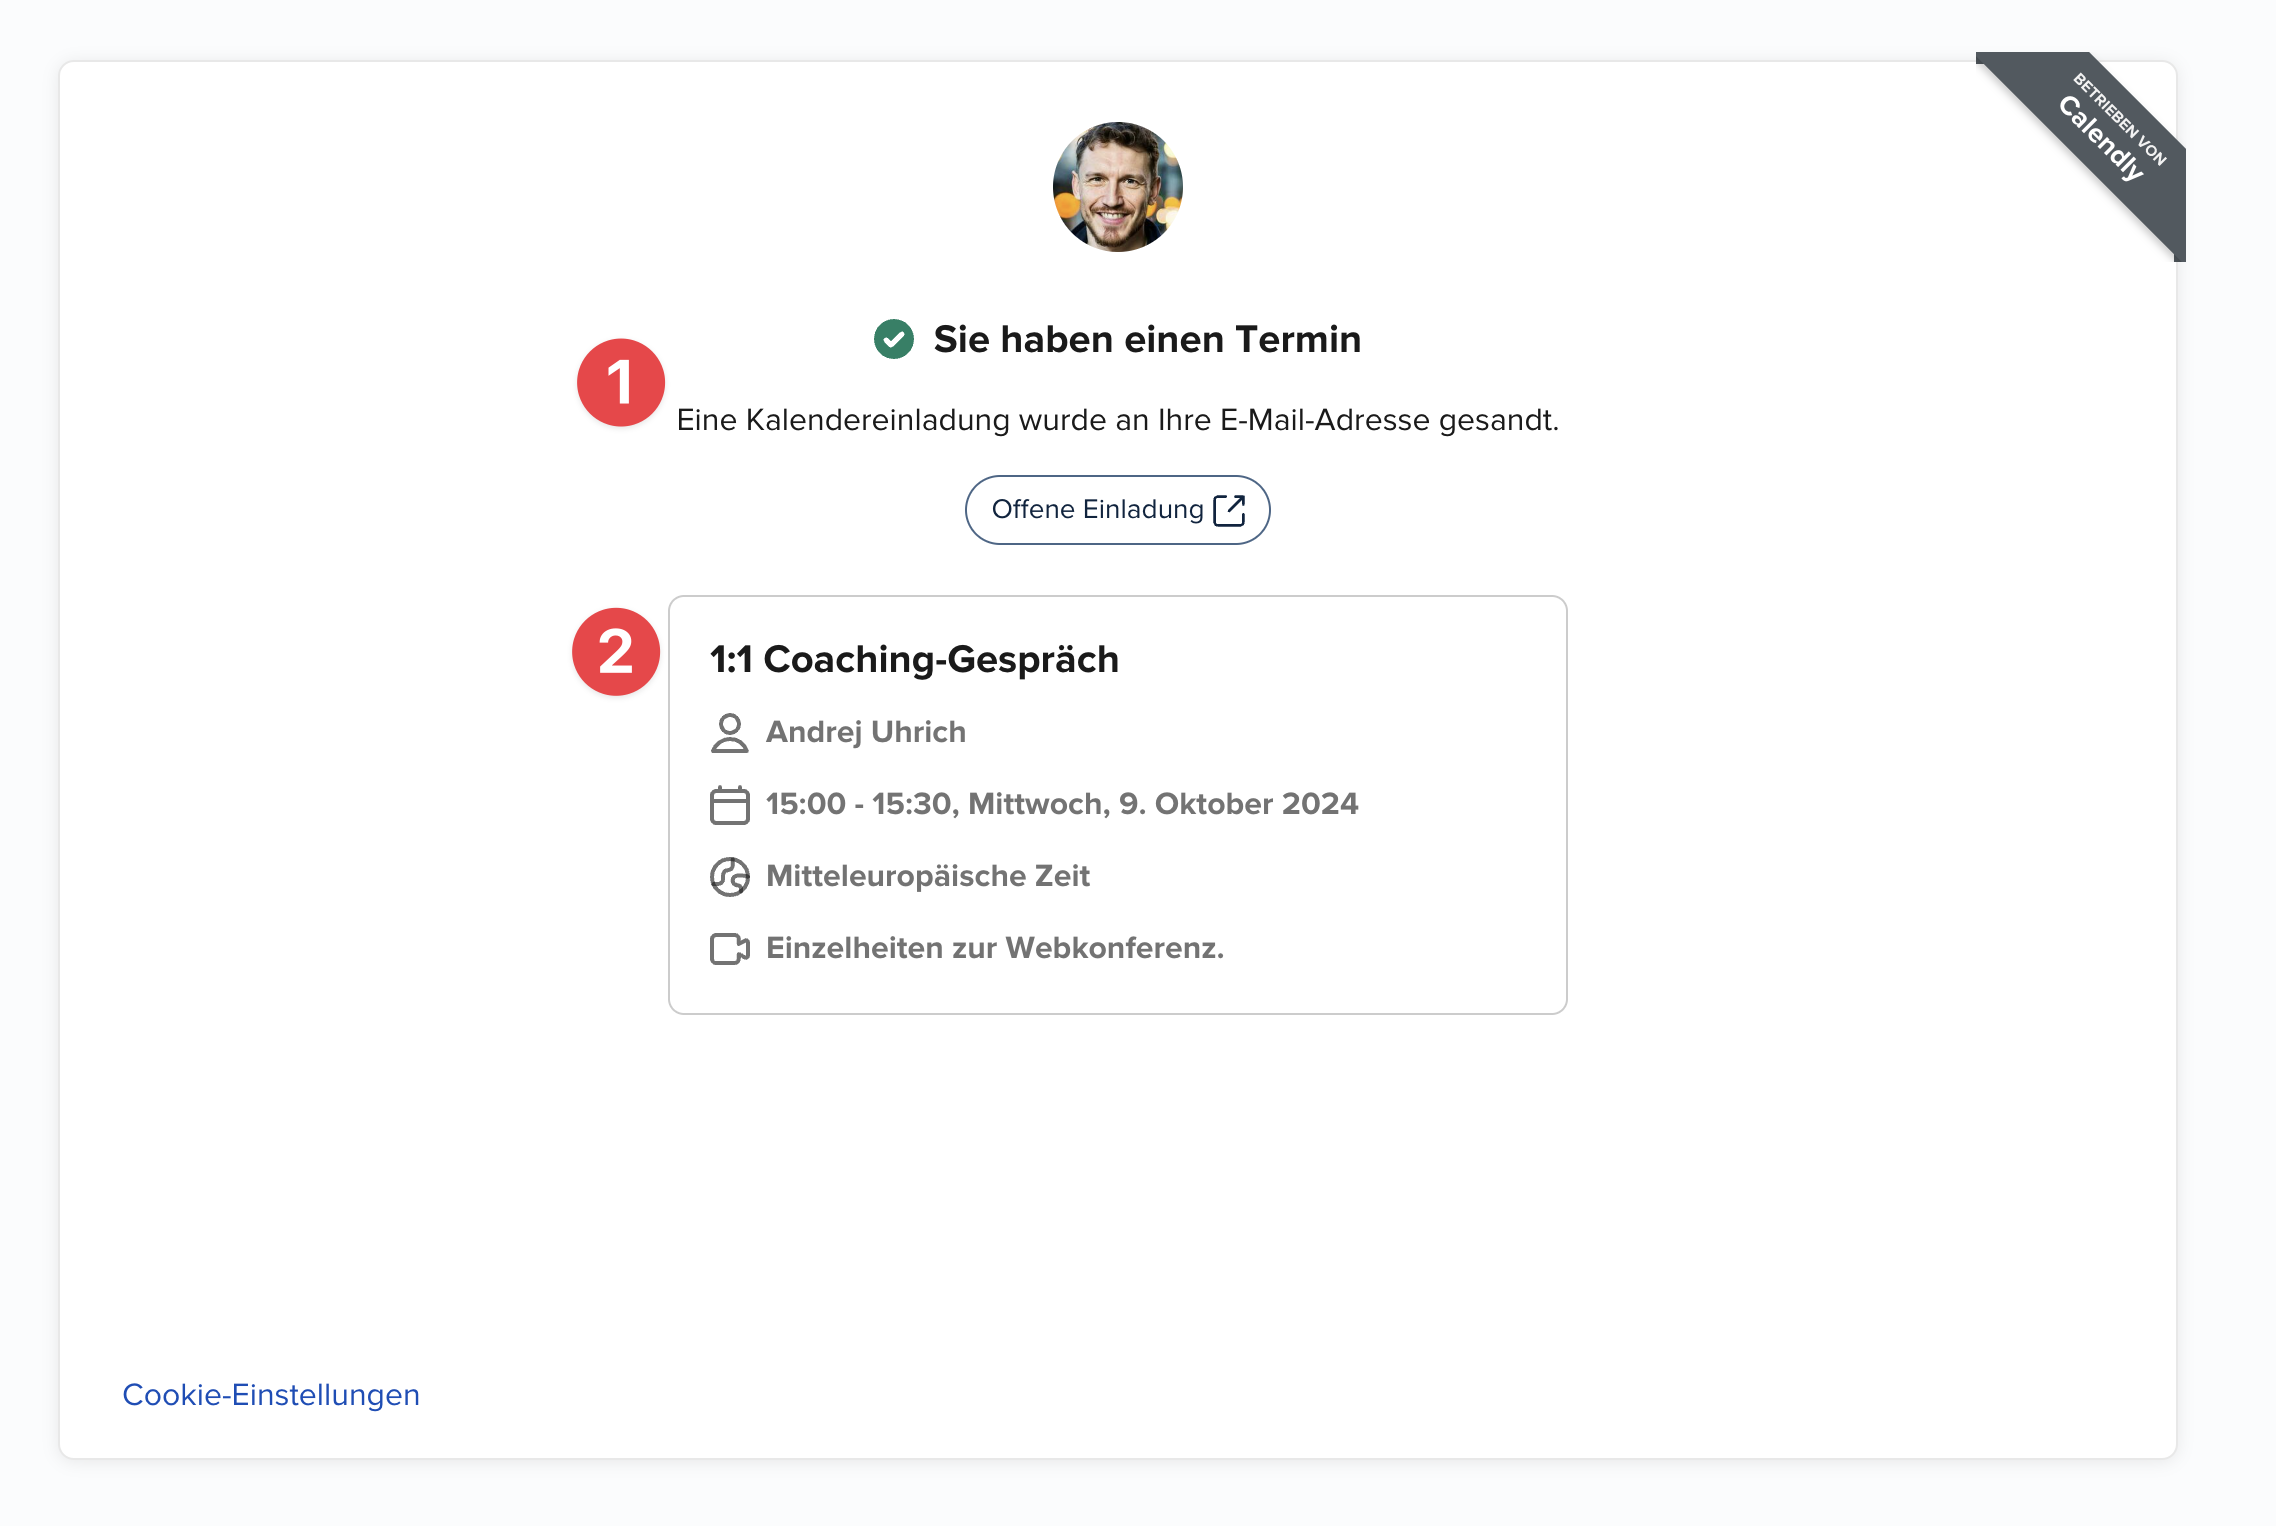Click the external link icon in Offene Einladung
The width and height of the screenshot is (2276, 1526).
click(1229, 510)
